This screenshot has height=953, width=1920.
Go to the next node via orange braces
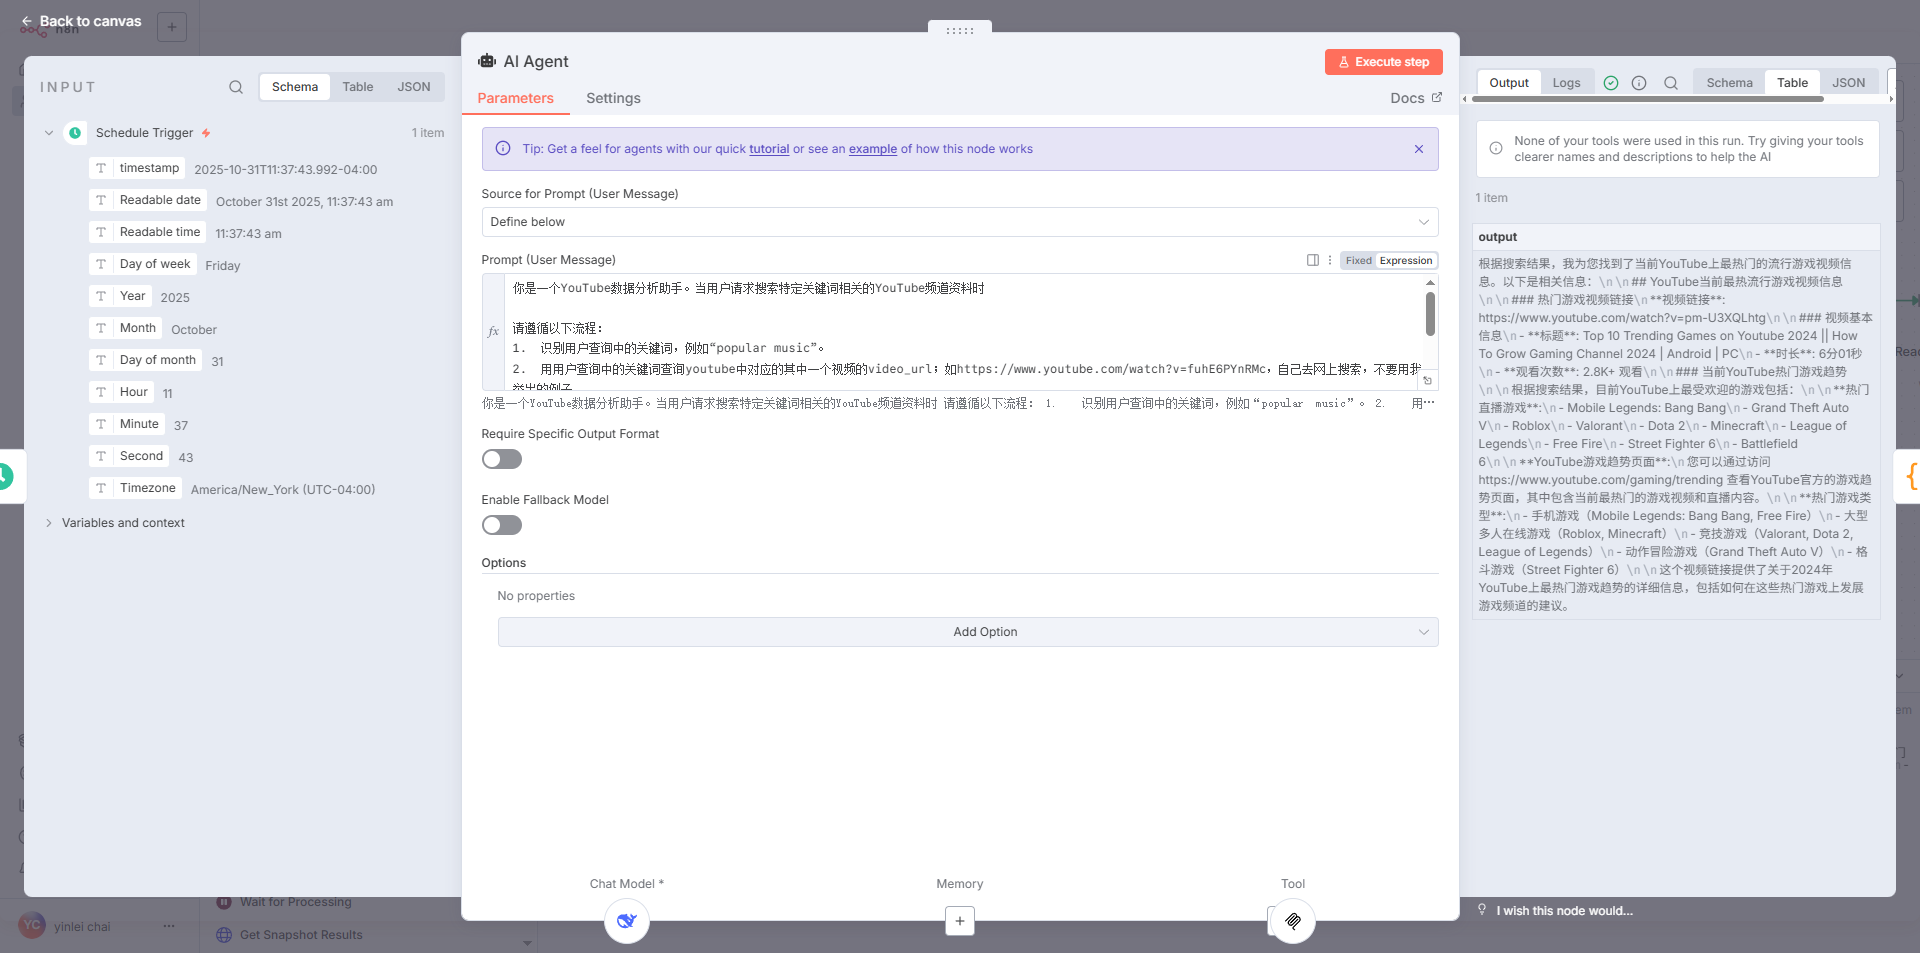coord(1911,476)
